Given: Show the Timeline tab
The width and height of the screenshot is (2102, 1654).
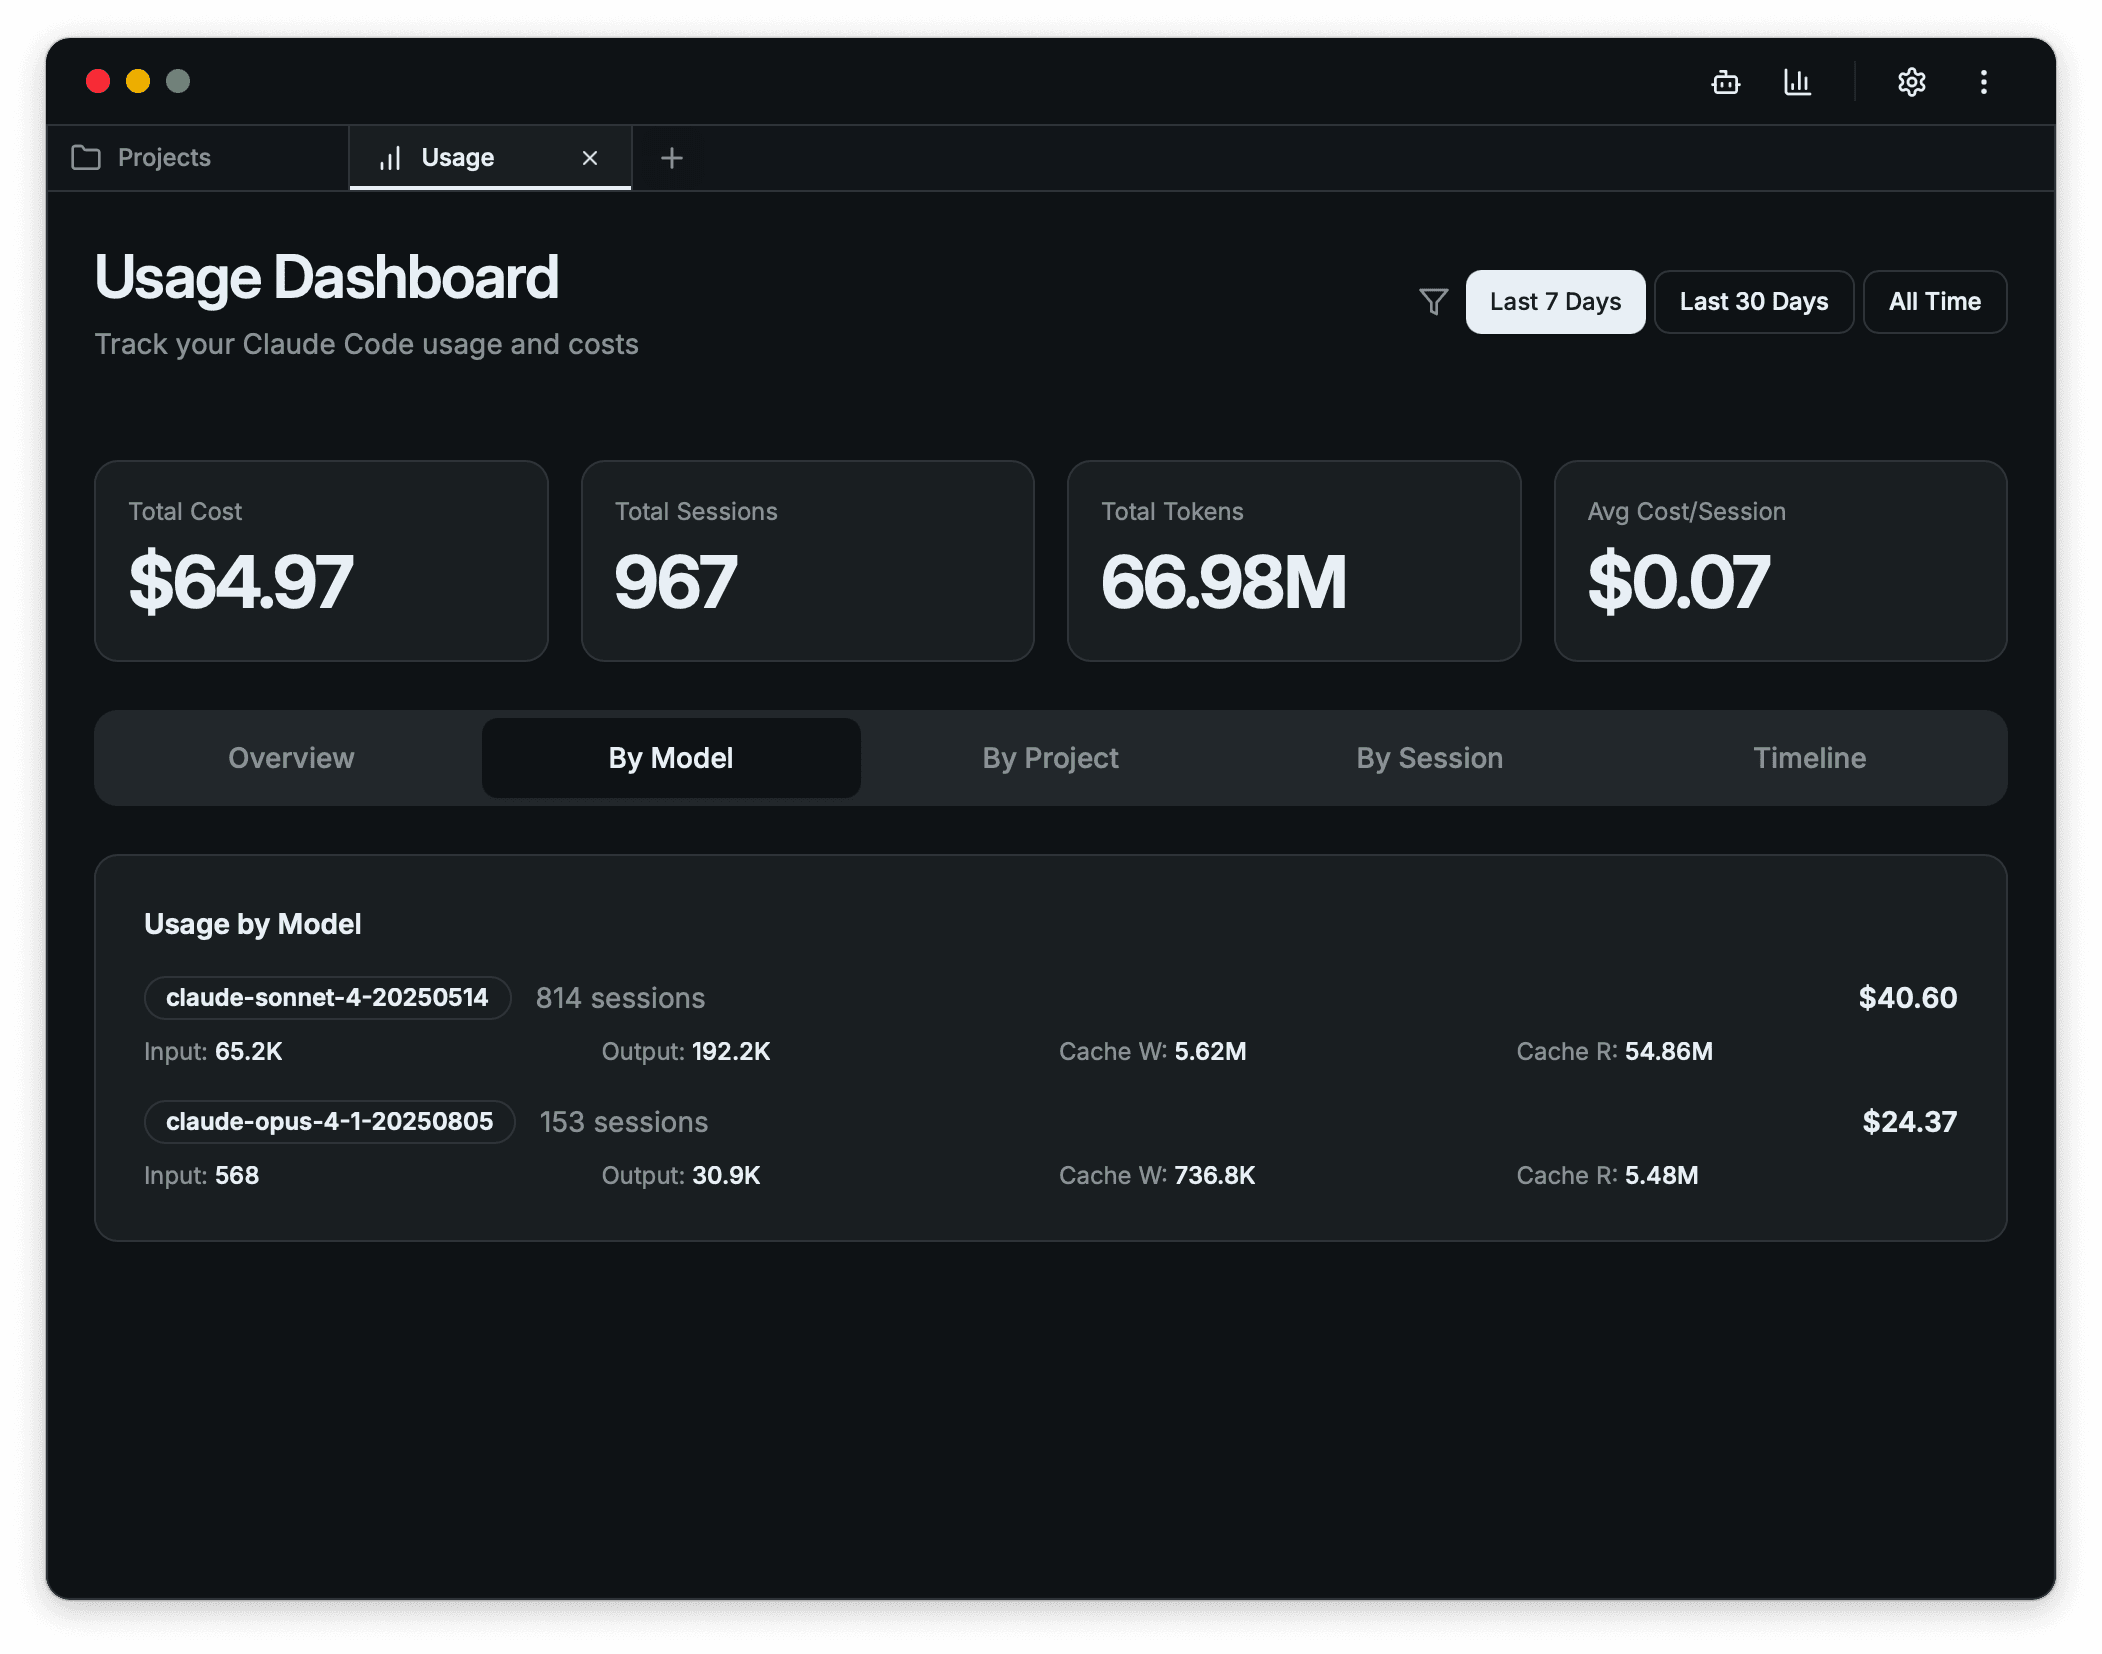Looking at the screenshot, I should pos(1809,758).
